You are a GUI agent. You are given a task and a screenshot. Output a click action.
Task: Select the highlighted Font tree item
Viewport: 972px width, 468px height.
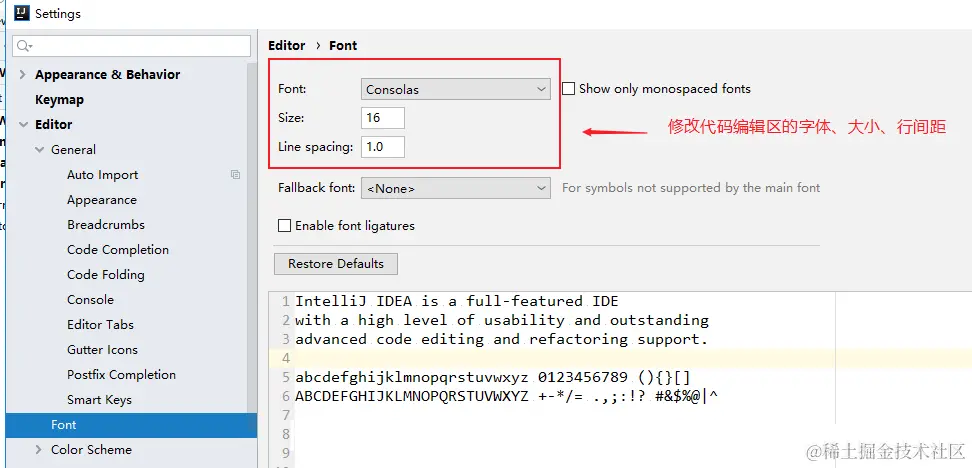click(x=131, y=425)
